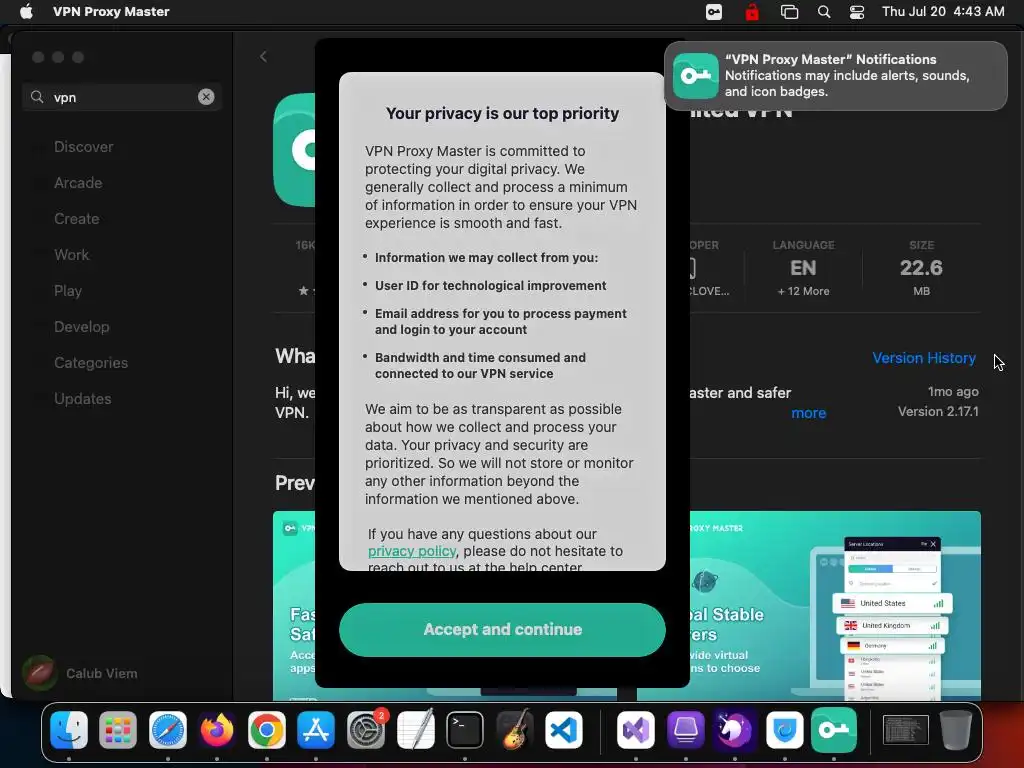Click the Accept and continue button

pyautogui.click(x=502, y=630)
